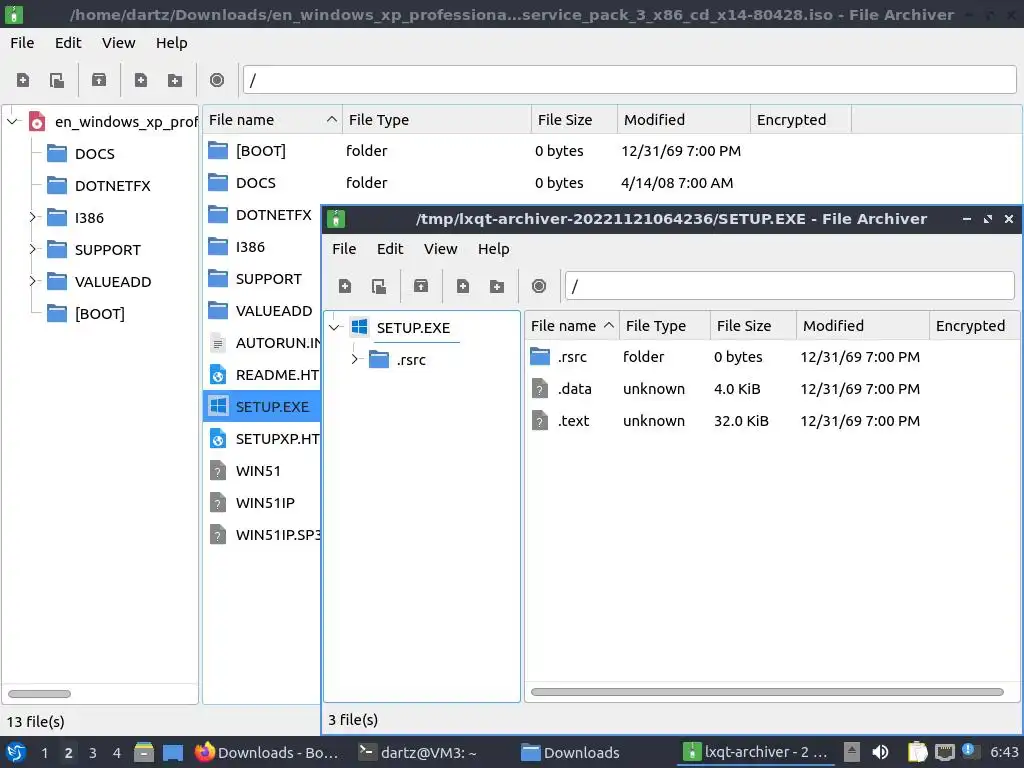Select DOCS folder row in ISO file list

612,183
